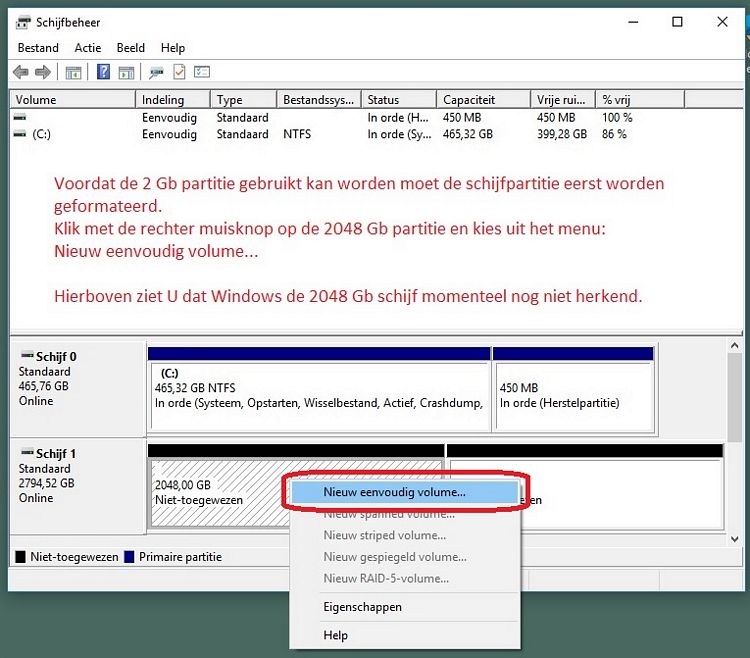Choose Nieuw eenvoudig volume... from context menu

[x=405, y=492]
